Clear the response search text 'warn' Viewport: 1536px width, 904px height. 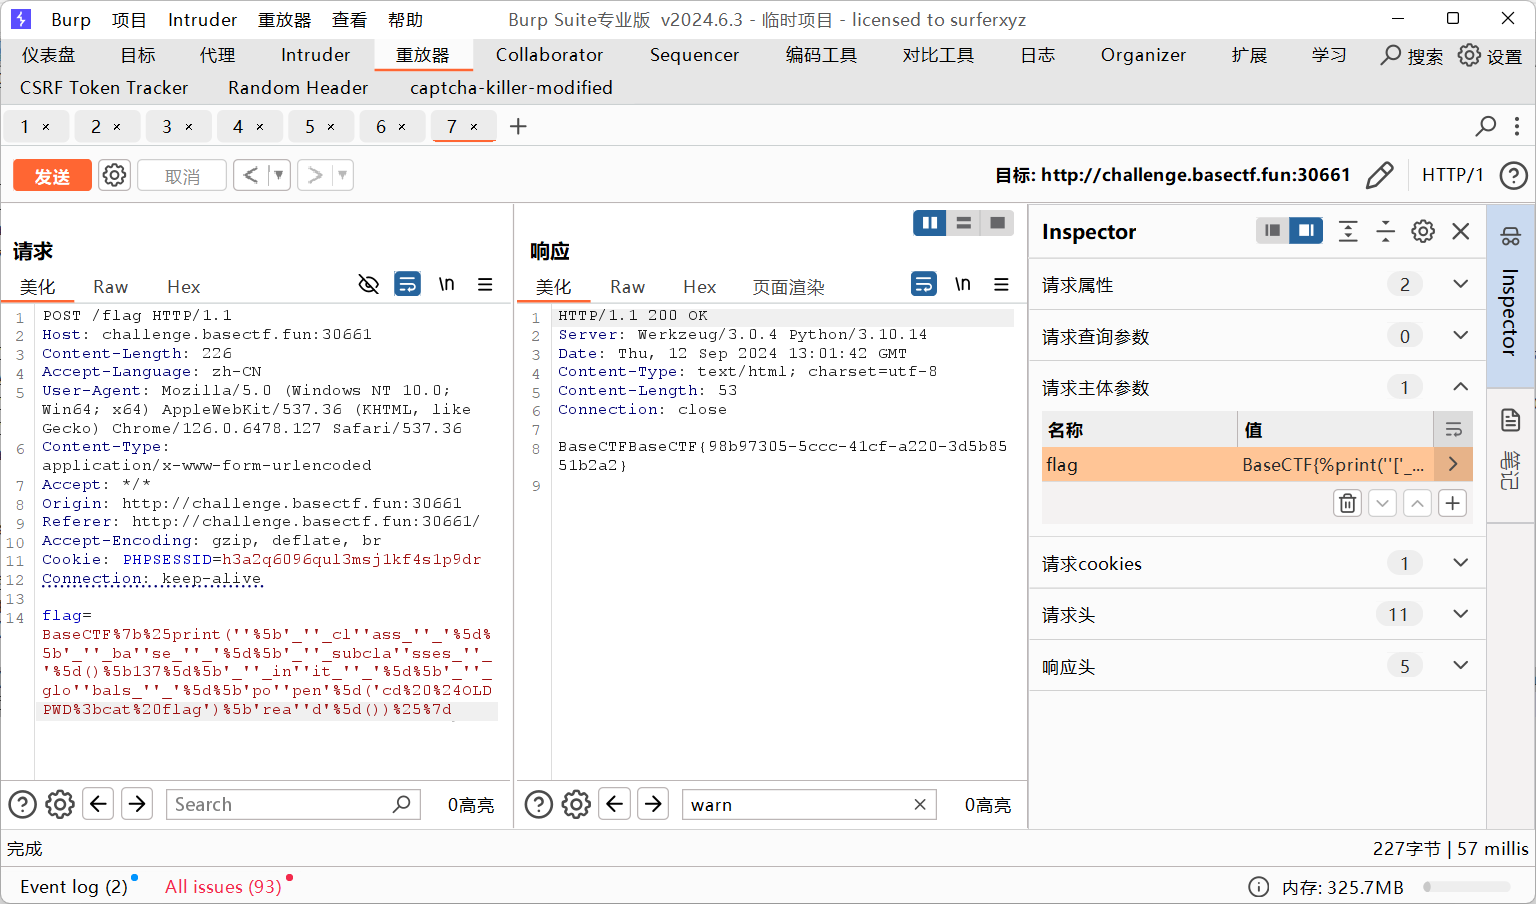(920, 804)
